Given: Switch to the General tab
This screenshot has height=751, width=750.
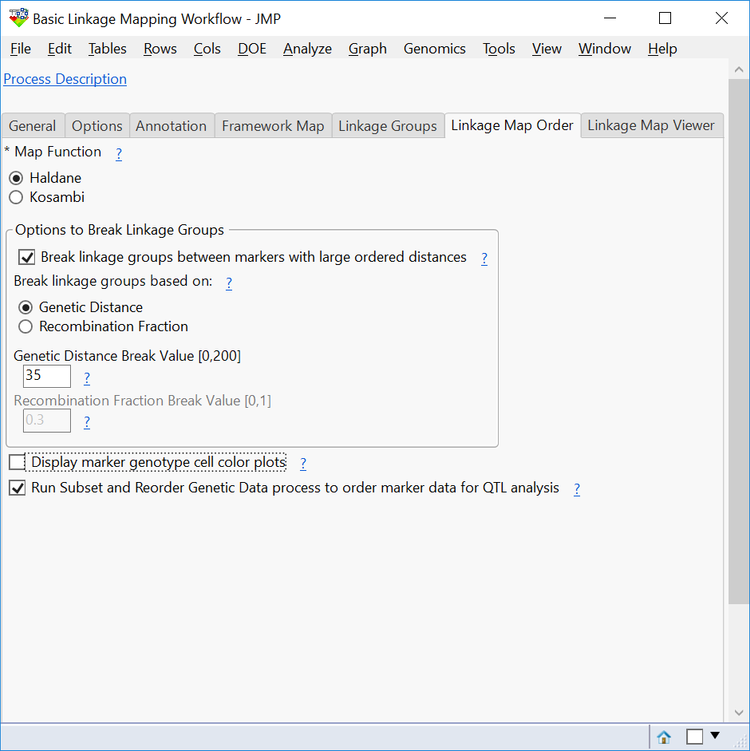Looking at the screenshot, I should coord(32,126).
